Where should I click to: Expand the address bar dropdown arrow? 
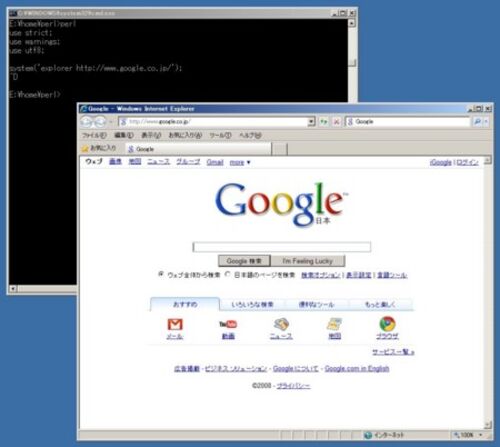[311, 122]
